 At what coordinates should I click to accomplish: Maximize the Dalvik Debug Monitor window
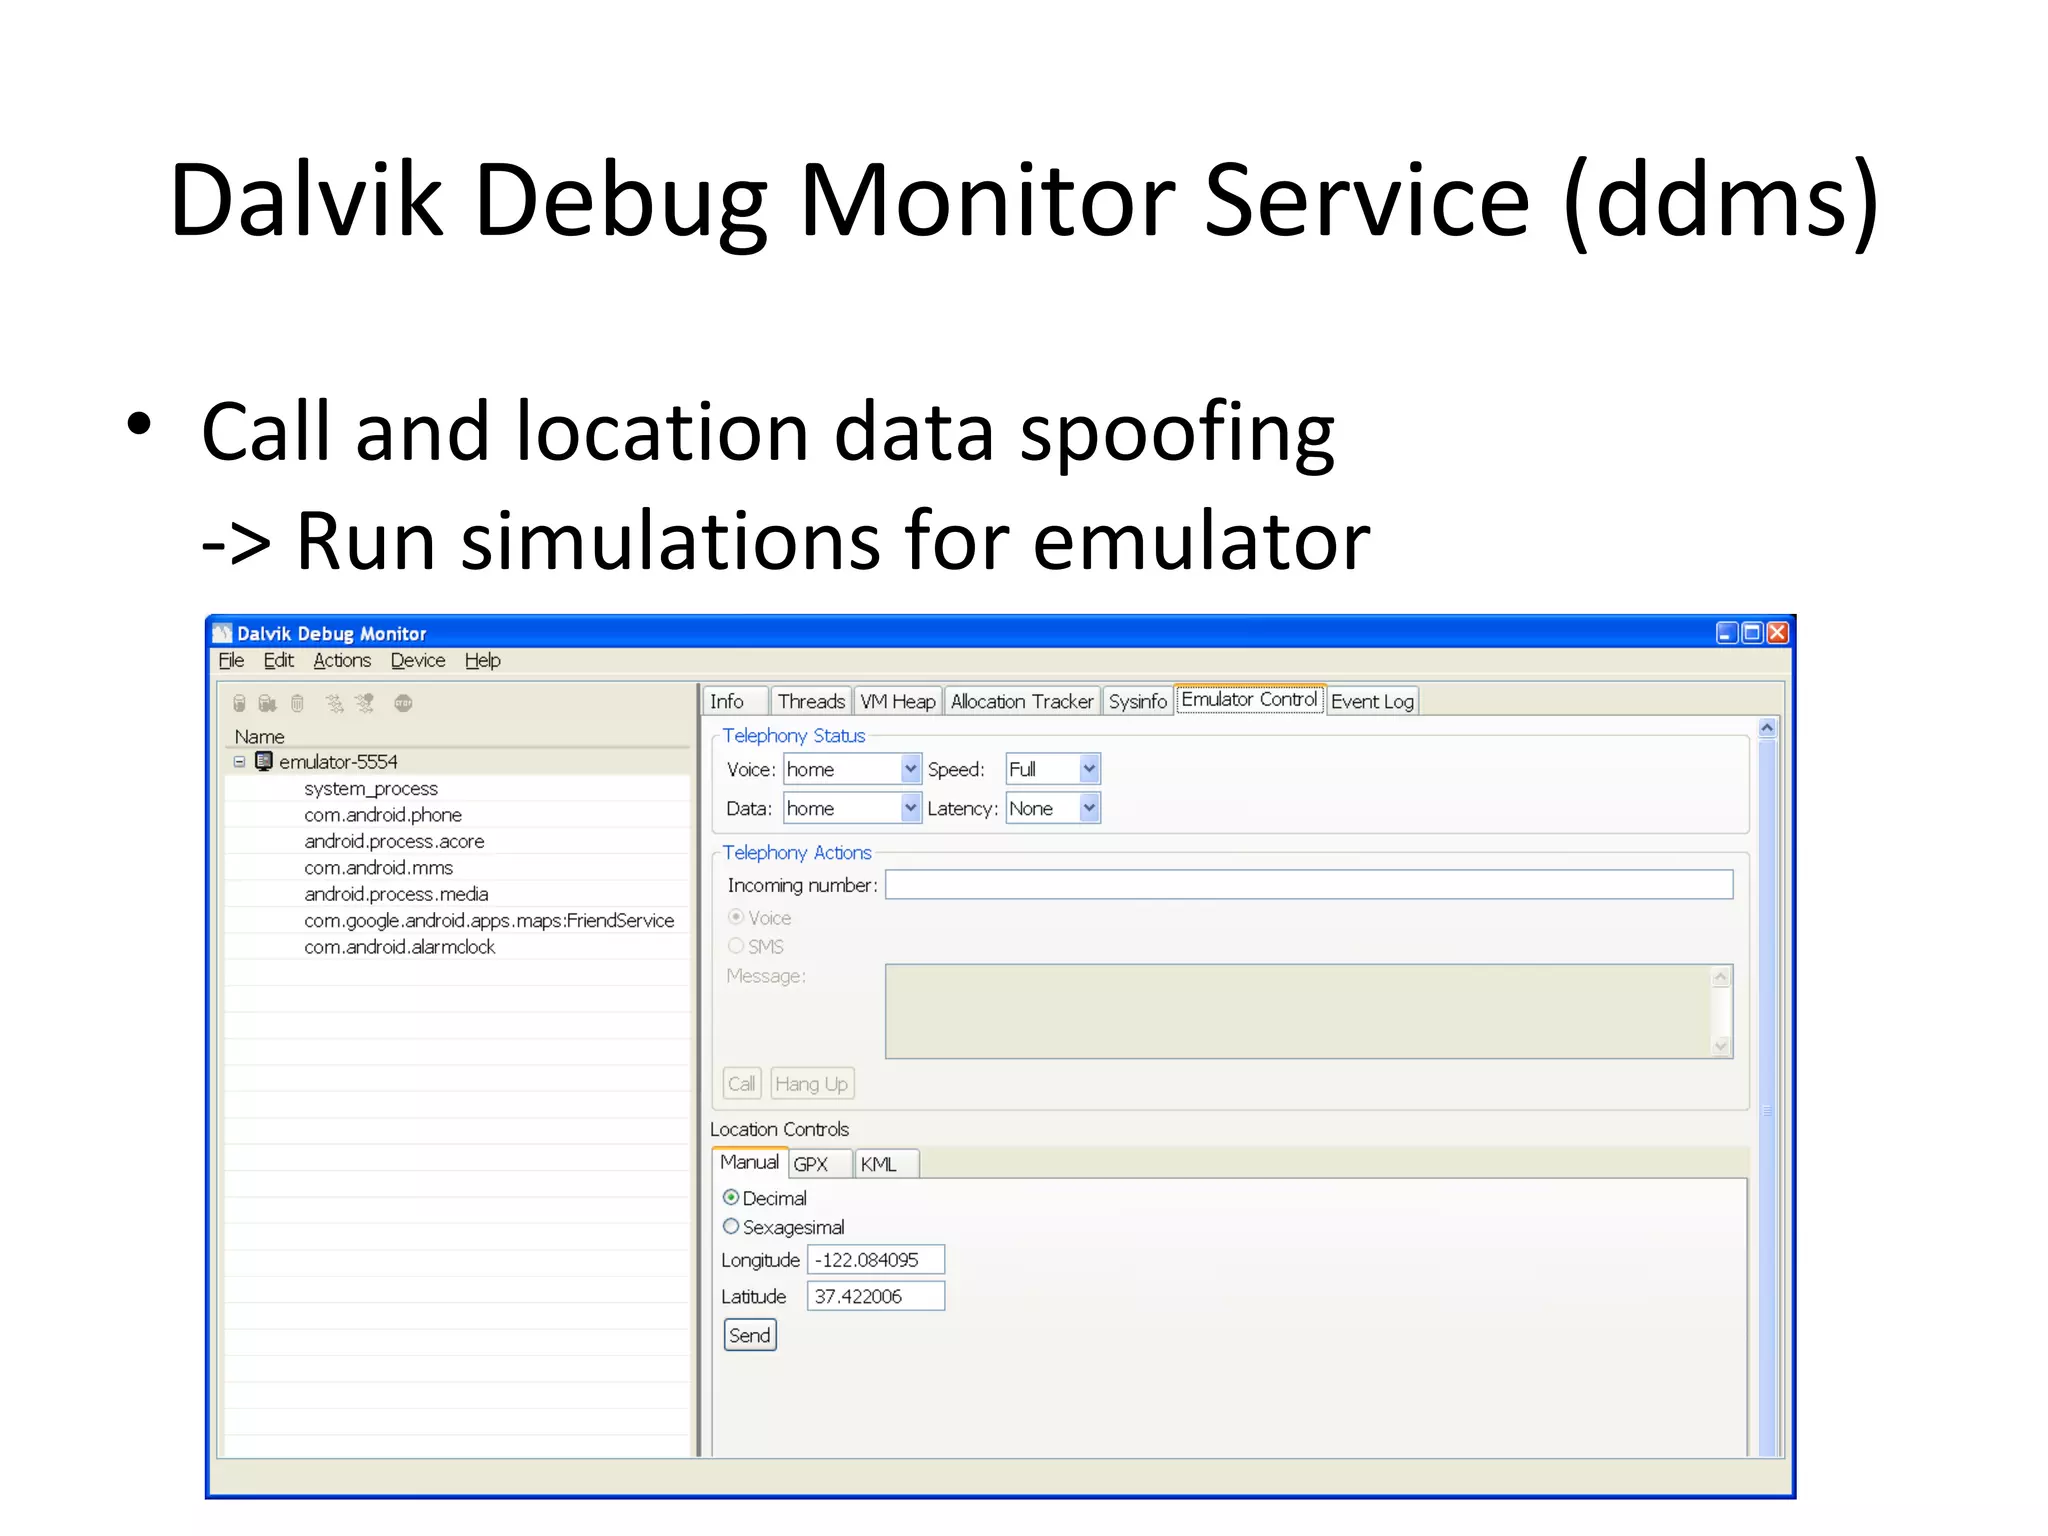1752,632
